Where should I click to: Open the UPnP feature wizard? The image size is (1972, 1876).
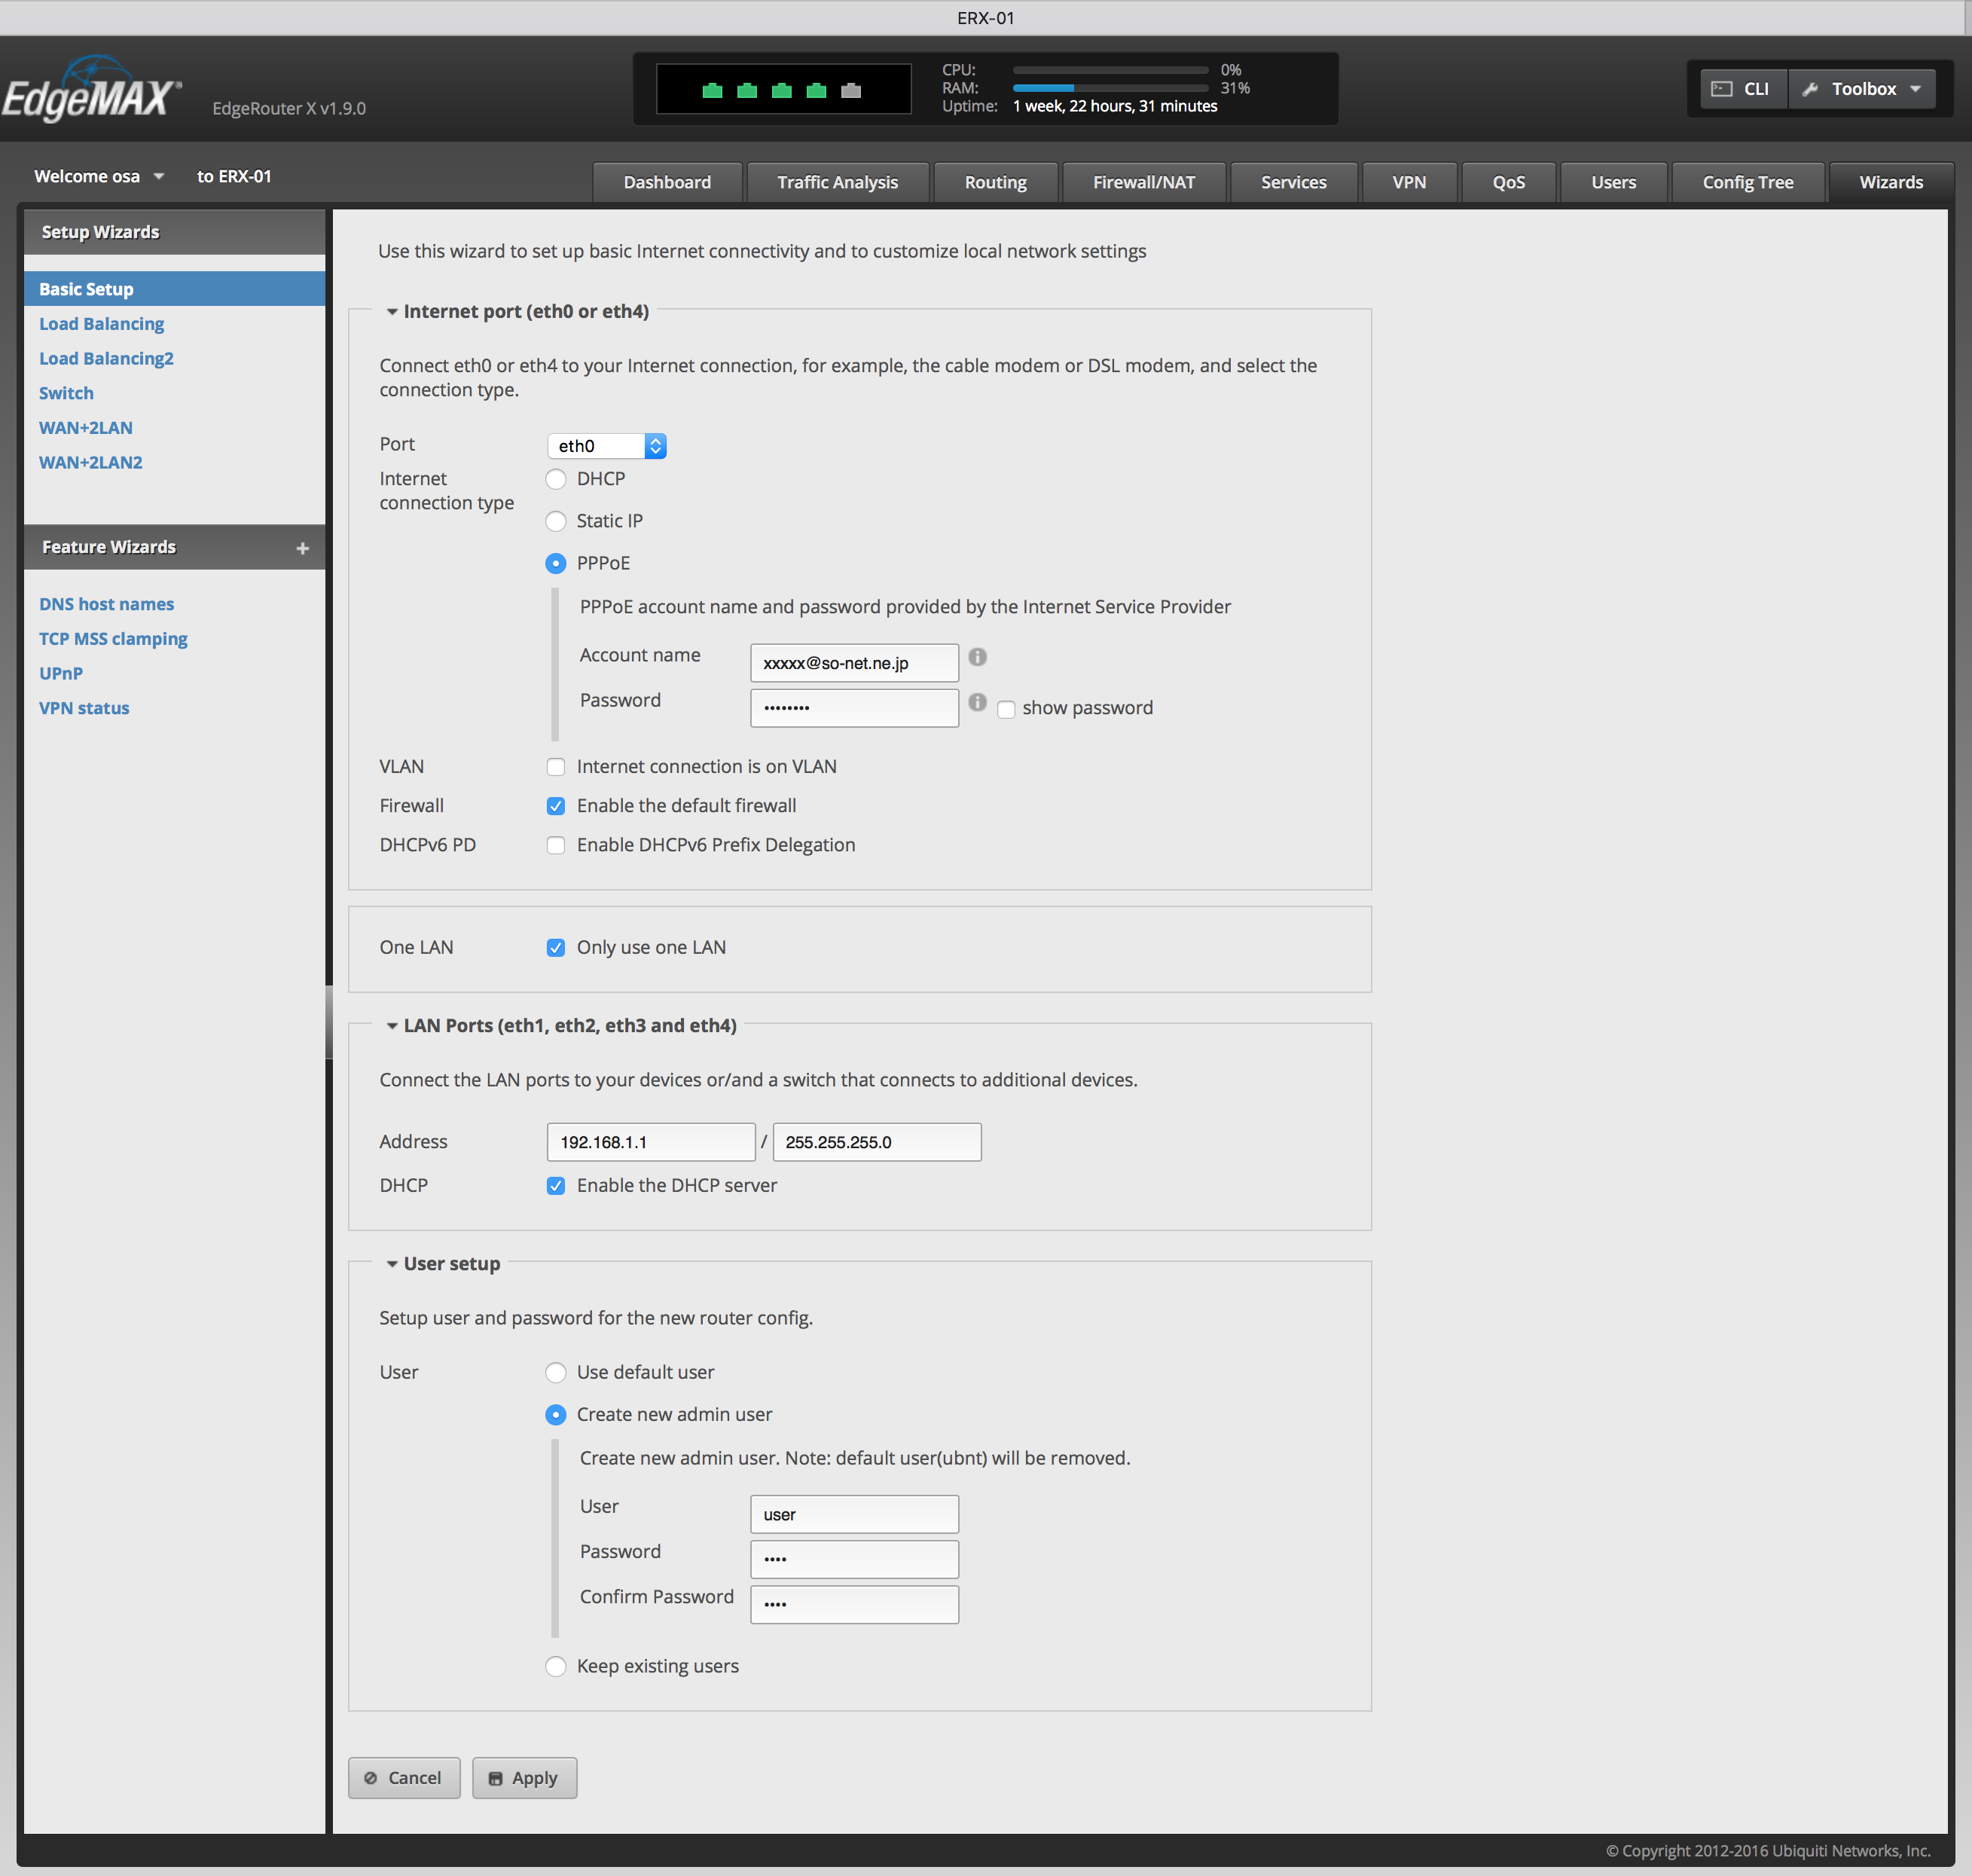pyautogui.click(x=60, y=674)
